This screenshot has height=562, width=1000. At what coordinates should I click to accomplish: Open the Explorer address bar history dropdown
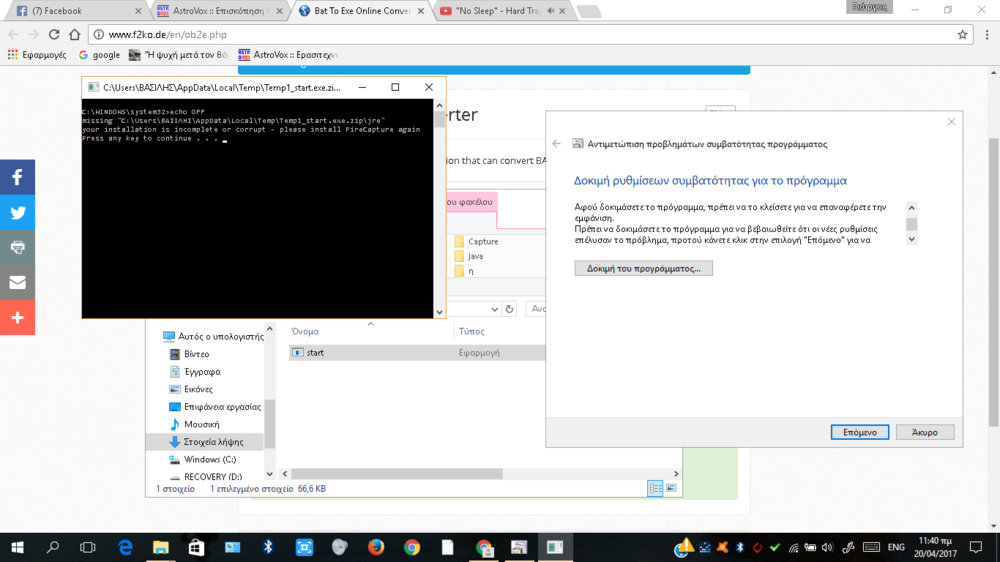[x=493, y=310]
